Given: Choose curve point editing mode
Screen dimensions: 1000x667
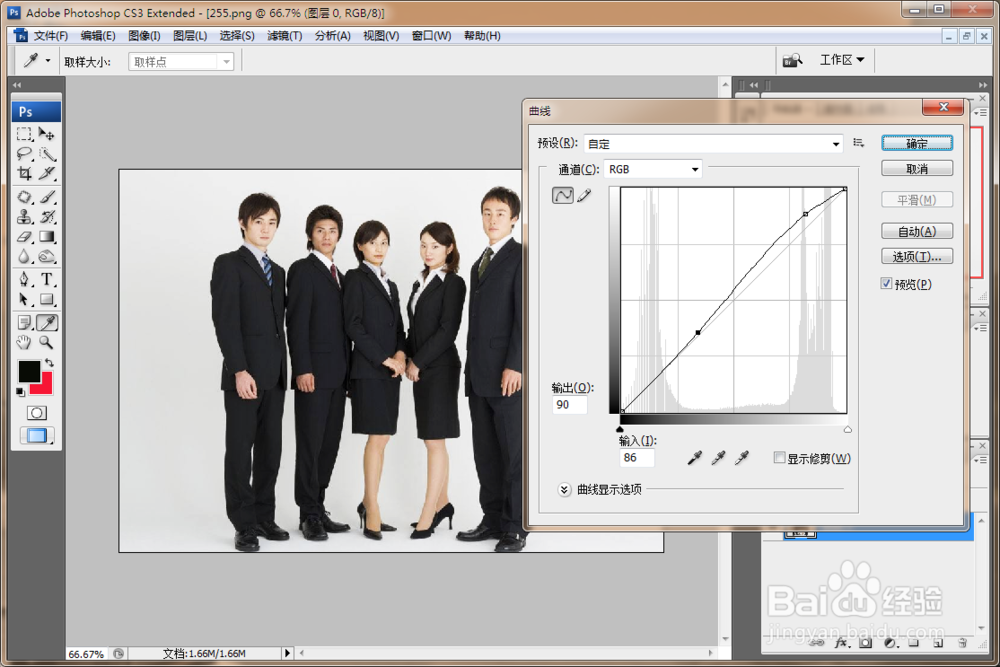Looking at the screenshot, I should pos(562,195).
